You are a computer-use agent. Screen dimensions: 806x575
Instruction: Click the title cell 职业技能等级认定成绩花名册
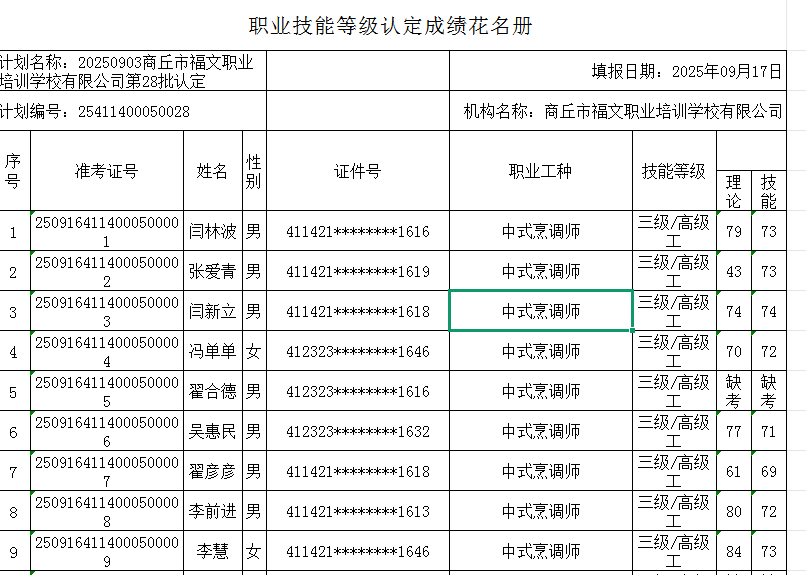pyautogui.click(x=390, y=26)
